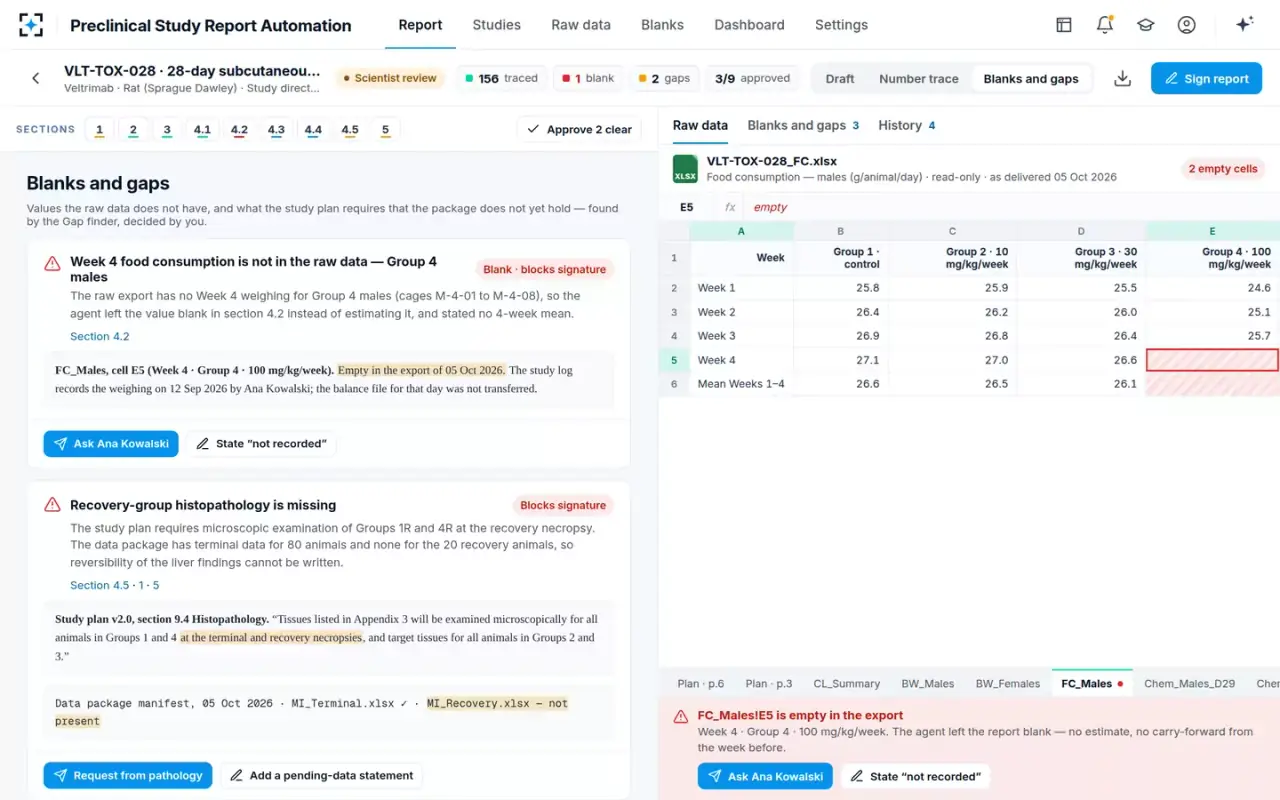Select column header E

click(x=1212, y=231)
